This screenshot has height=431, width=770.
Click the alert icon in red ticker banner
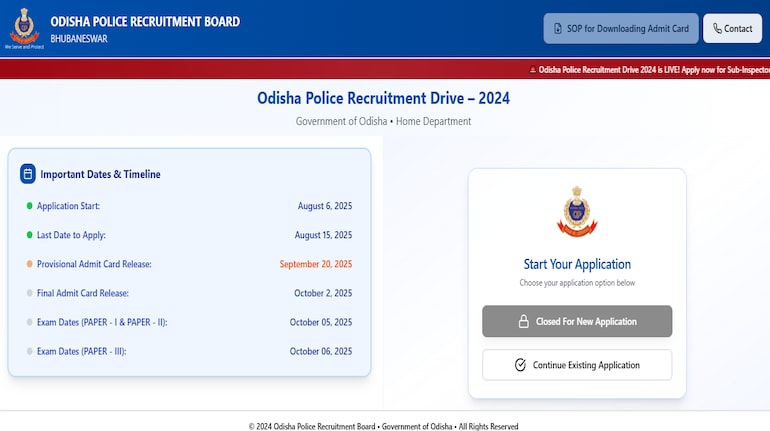click(533, 70)
